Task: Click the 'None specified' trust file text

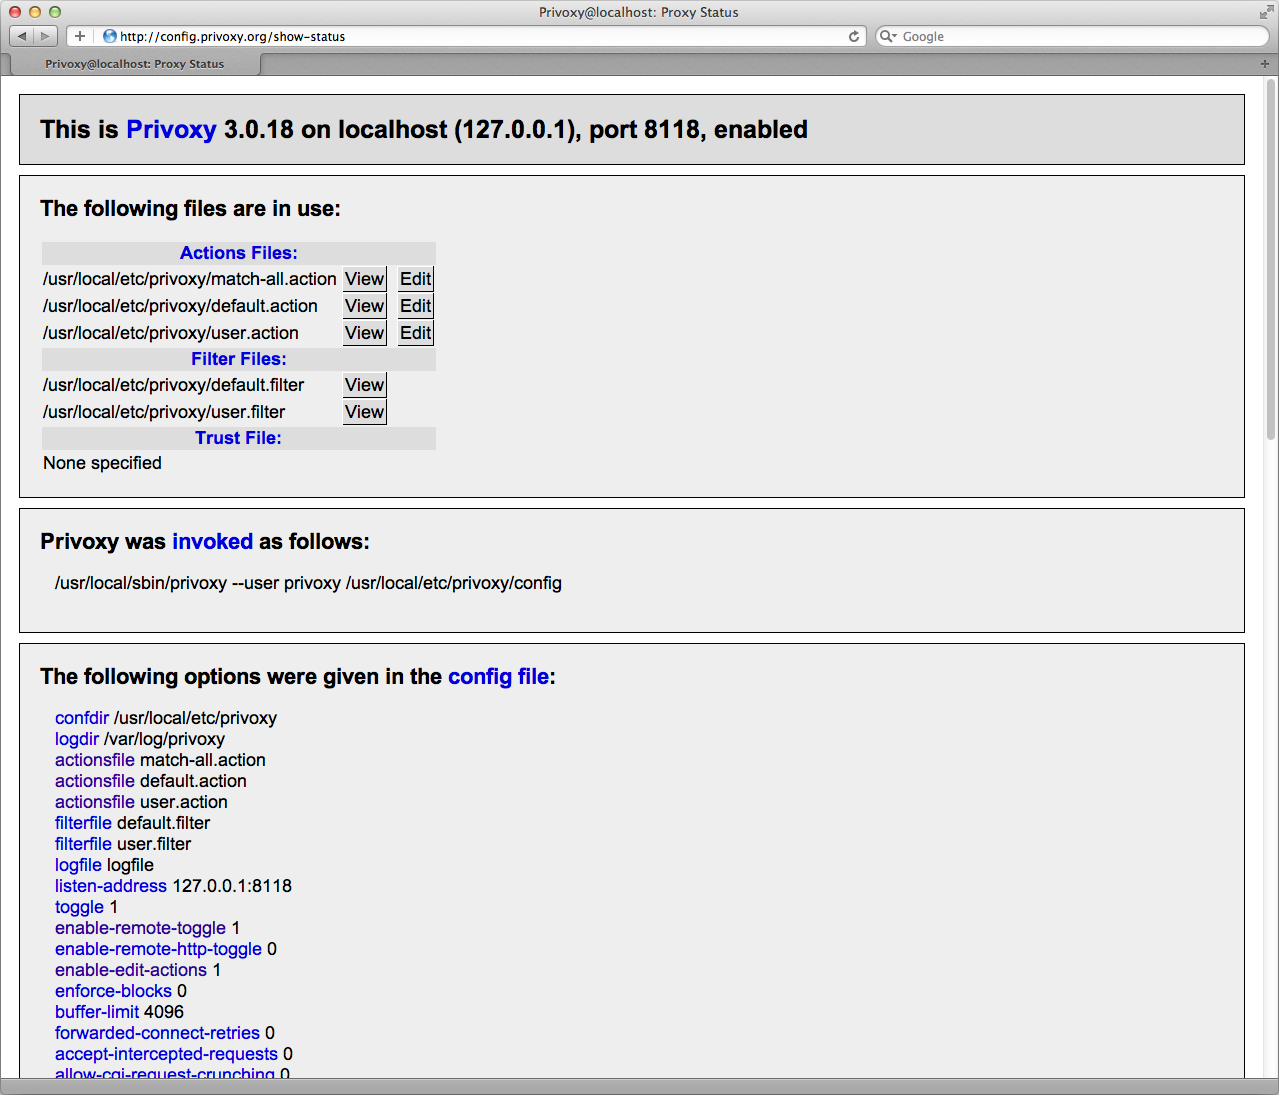Action: coord(102,463)
